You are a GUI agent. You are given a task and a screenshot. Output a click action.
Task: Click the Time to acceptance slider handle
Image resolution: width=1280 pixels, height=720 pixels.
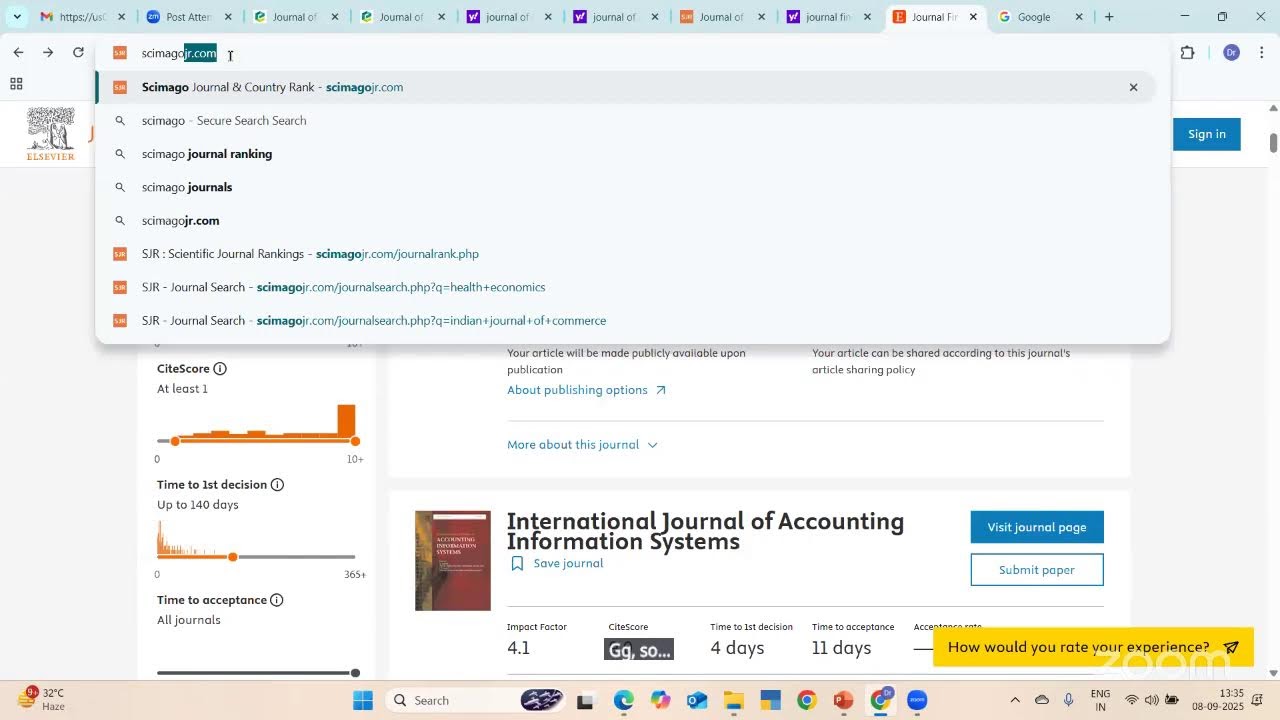(x=355, y=673)
